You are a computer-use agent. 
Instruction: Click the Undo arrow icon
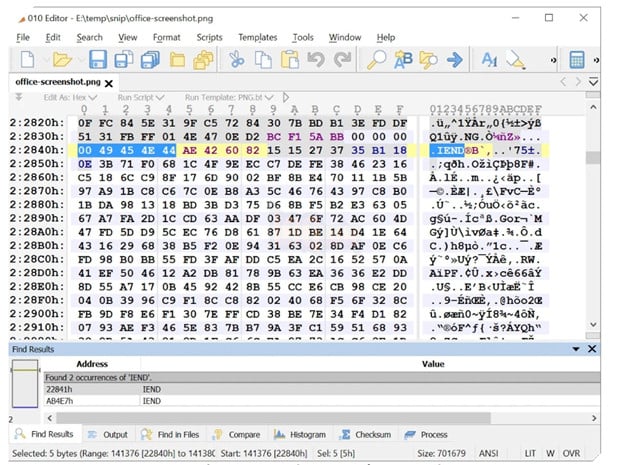point(316,60)
